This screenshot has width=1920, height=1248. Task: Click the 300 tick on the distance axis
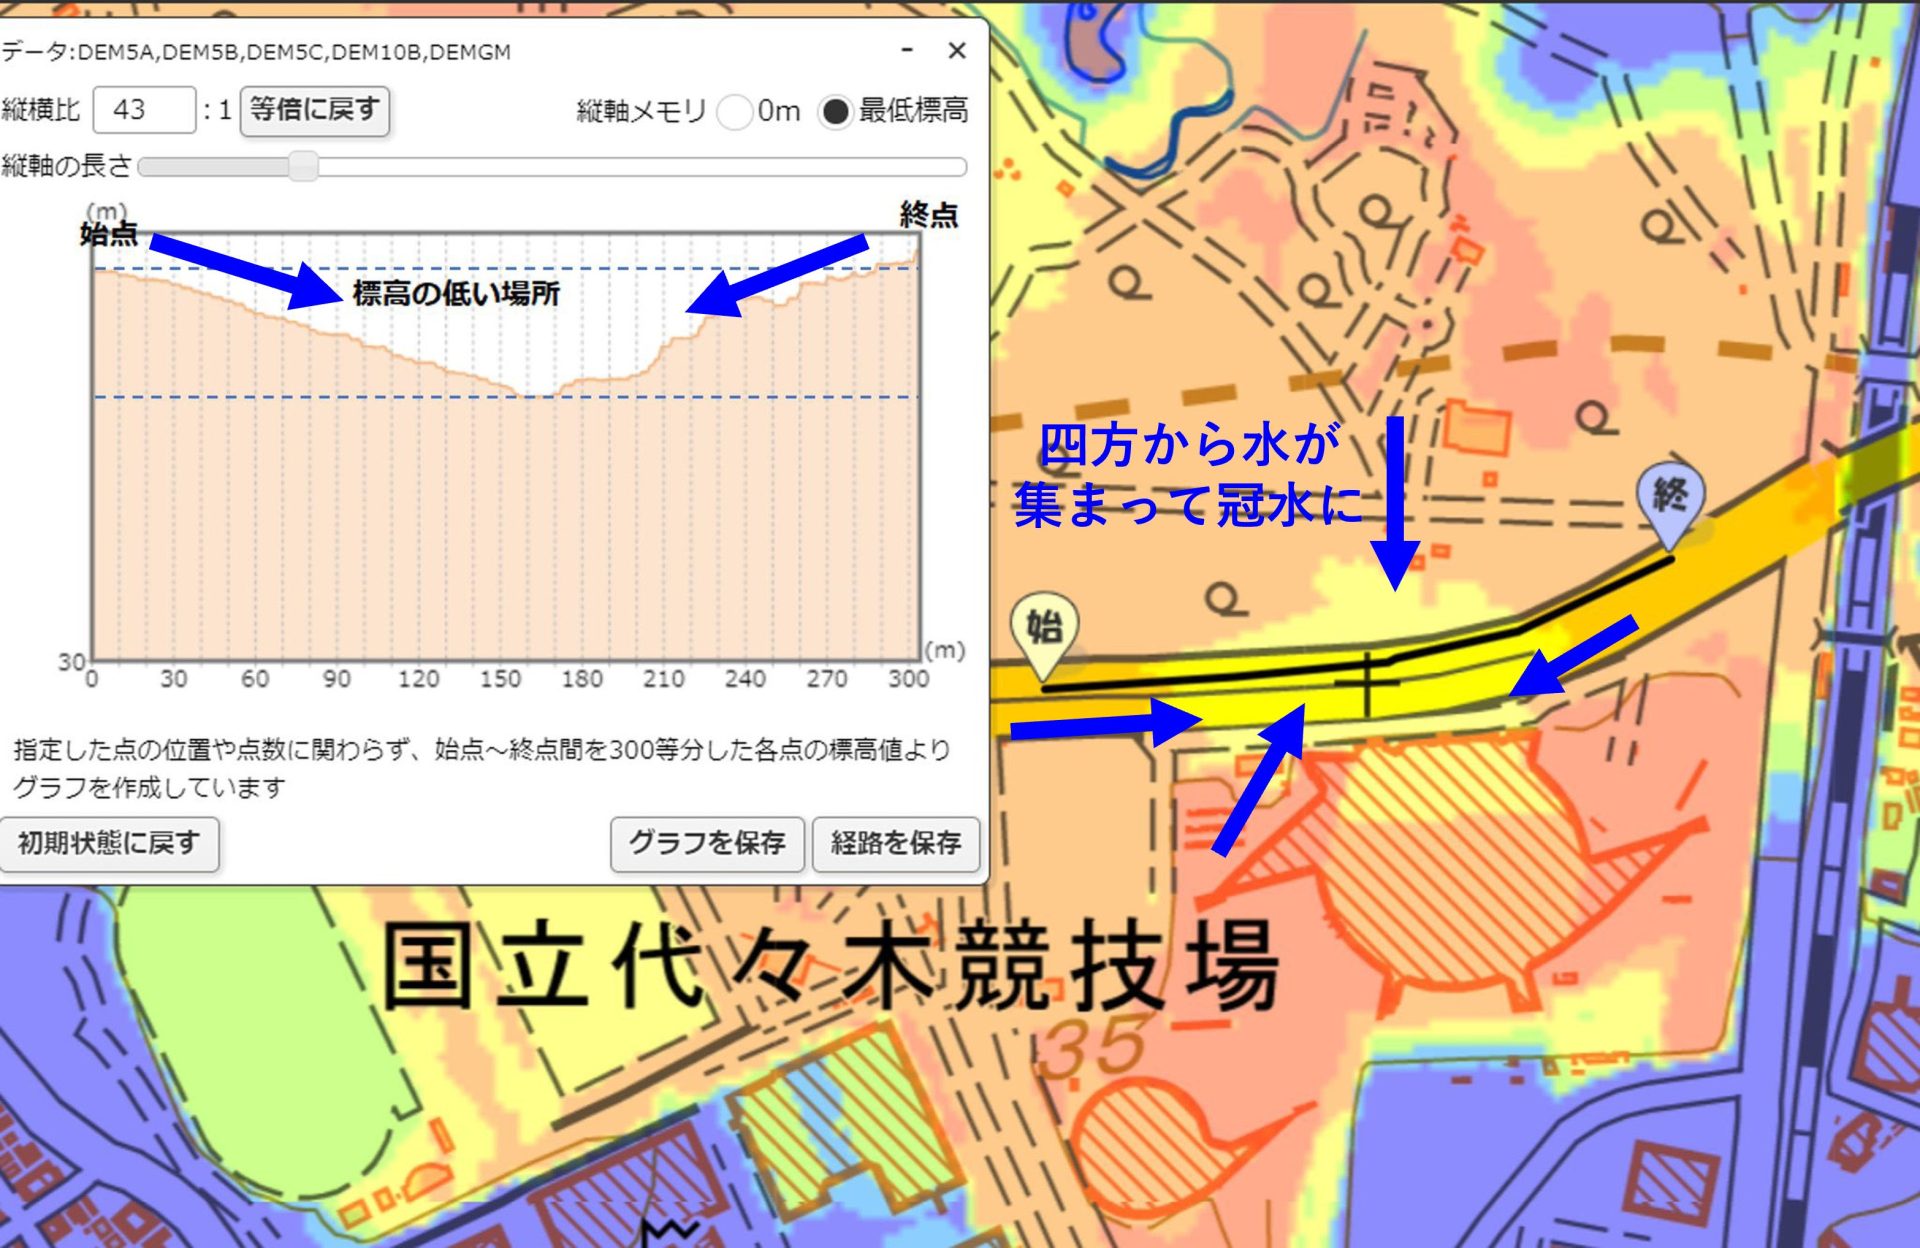tap(908, 679)
